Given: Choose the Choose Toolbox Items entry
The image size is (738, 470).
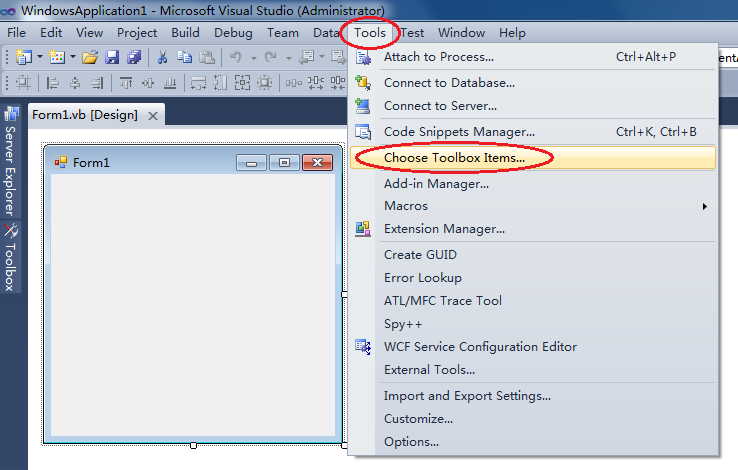Looking at the screenshot, I should 533,158.
